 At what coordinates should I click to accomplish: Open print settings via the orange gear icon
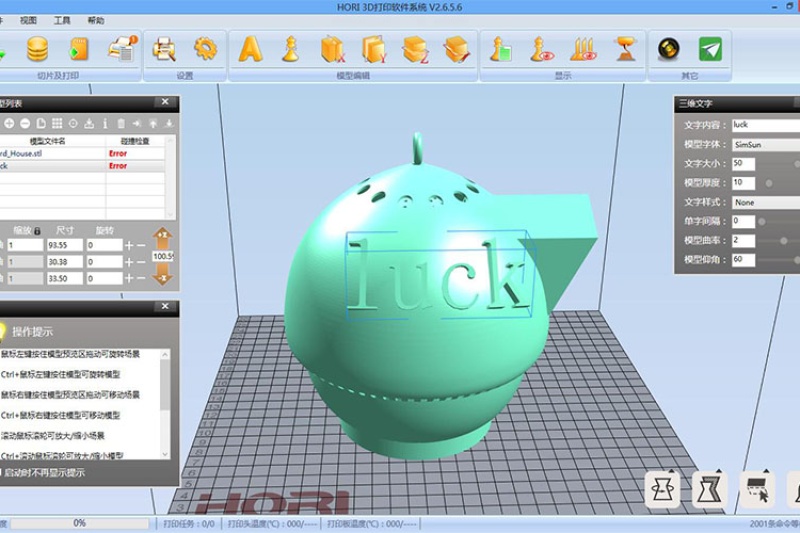(206, 48)
